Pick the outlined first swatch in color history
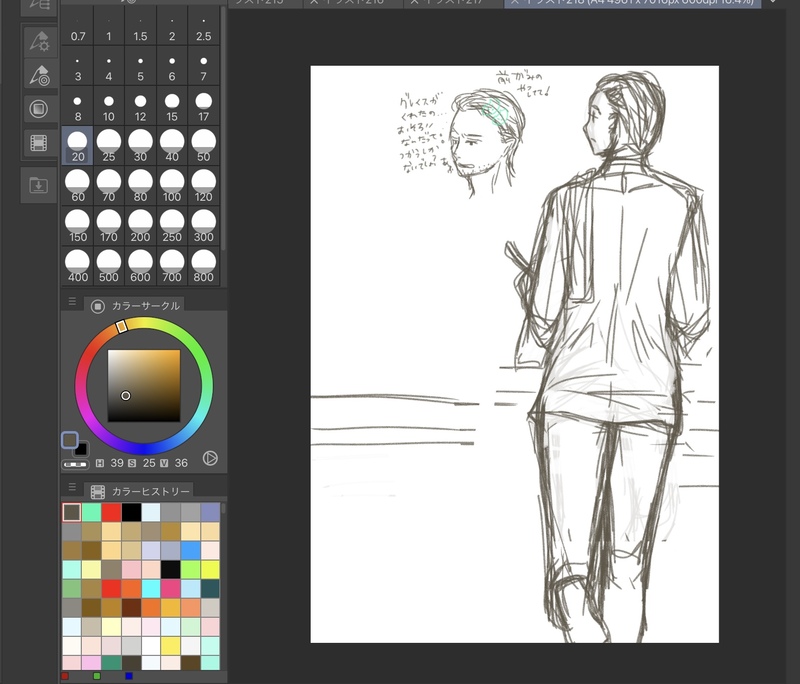Viewport: 800px width, 684px height. tap(71, 512)
